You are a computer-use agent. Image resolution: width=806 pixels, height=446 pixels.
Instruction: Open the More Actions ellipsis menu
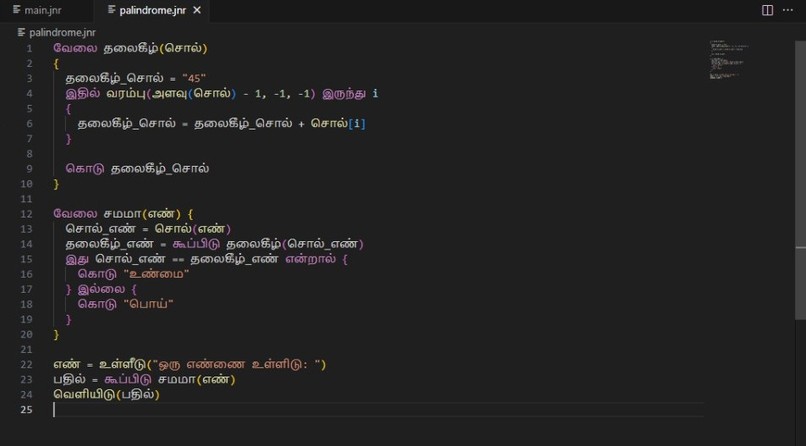pyautogui.click(x=787, y=10)
